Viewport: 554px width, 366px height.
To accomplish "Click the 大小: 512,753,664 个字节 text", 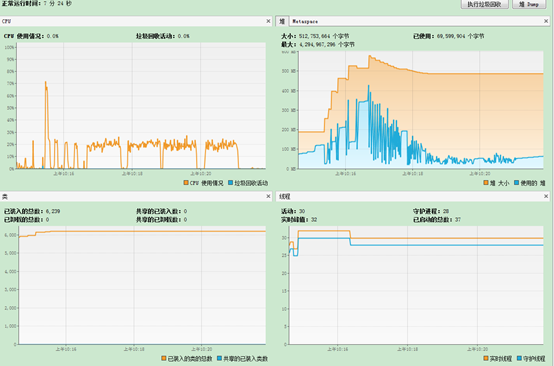I will (x=315, y=36).
